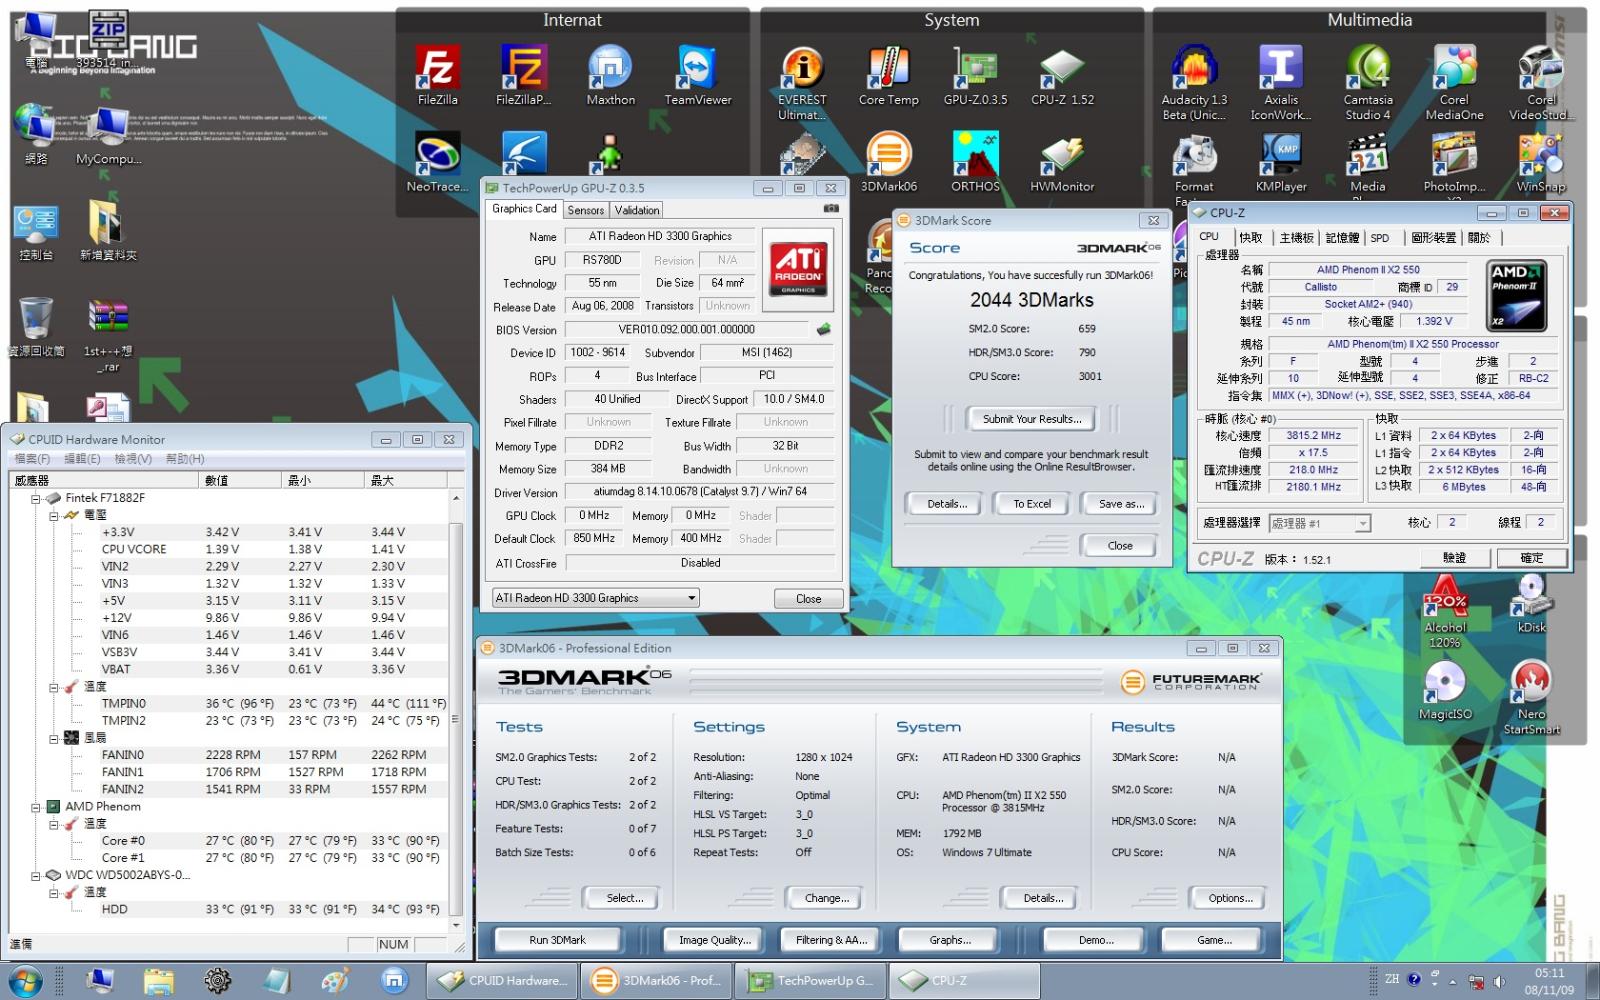Collapse WDC WD5002ABYS hard drive node
This screenshot has width=1600, height=1000.
coord(36,876)
